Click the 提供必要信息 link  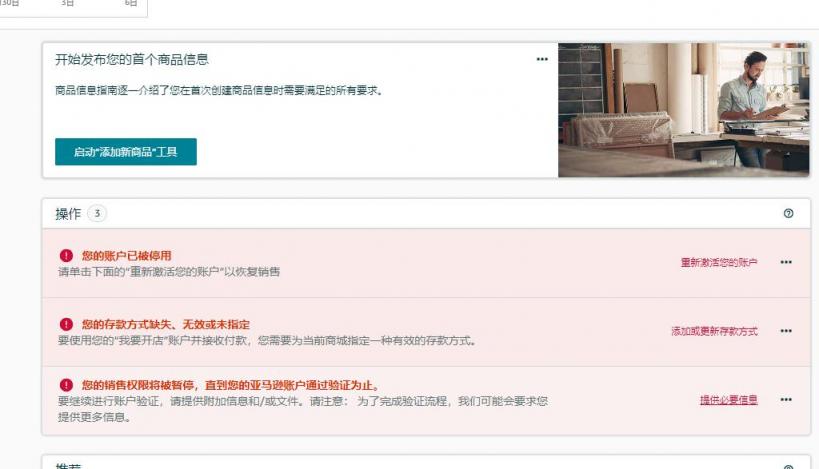[x=729, y=400]
